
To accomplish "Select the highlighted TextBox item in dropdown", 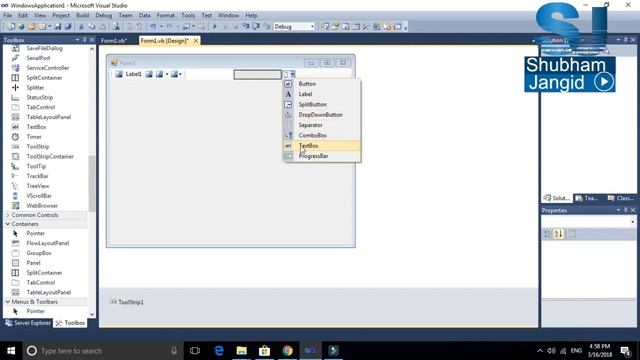I will pyautogui.click(x=321, y=146).
